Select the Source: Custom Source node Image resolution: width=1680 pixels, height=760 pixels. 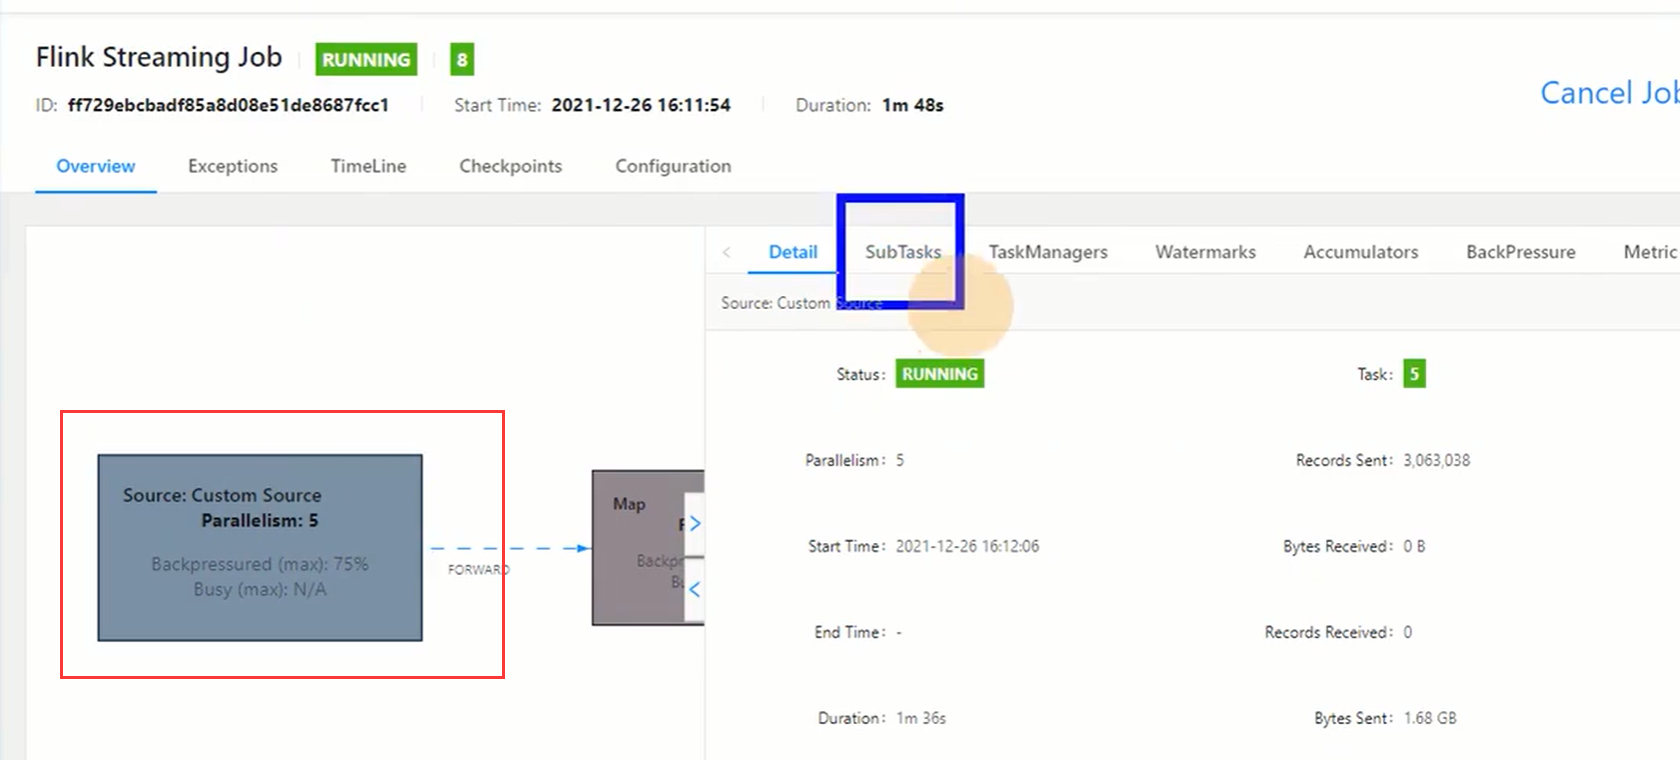pos(260,548)
